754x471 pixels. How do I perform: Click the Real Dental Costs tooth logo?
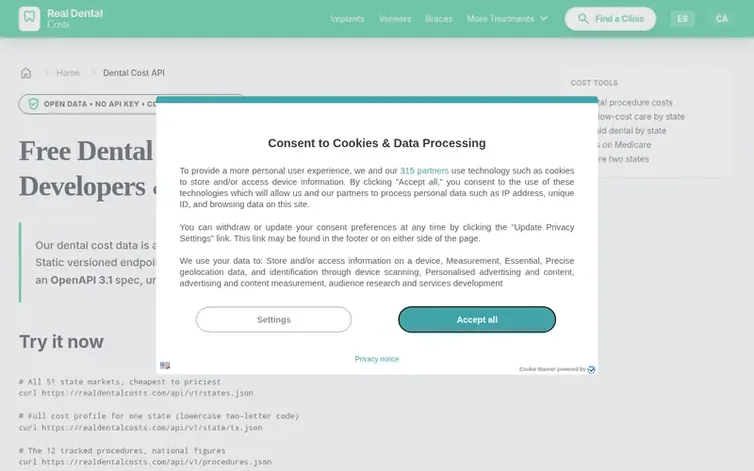[29, 19]
